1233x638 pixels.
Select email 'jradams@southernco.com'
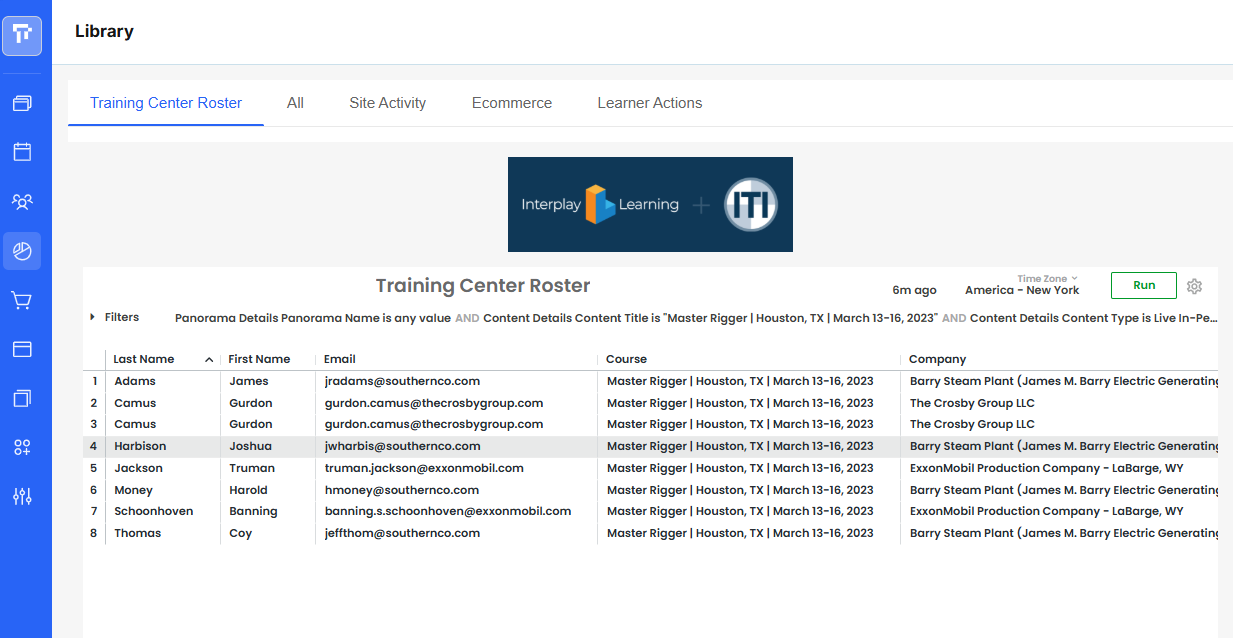click(x=403, y=381)
